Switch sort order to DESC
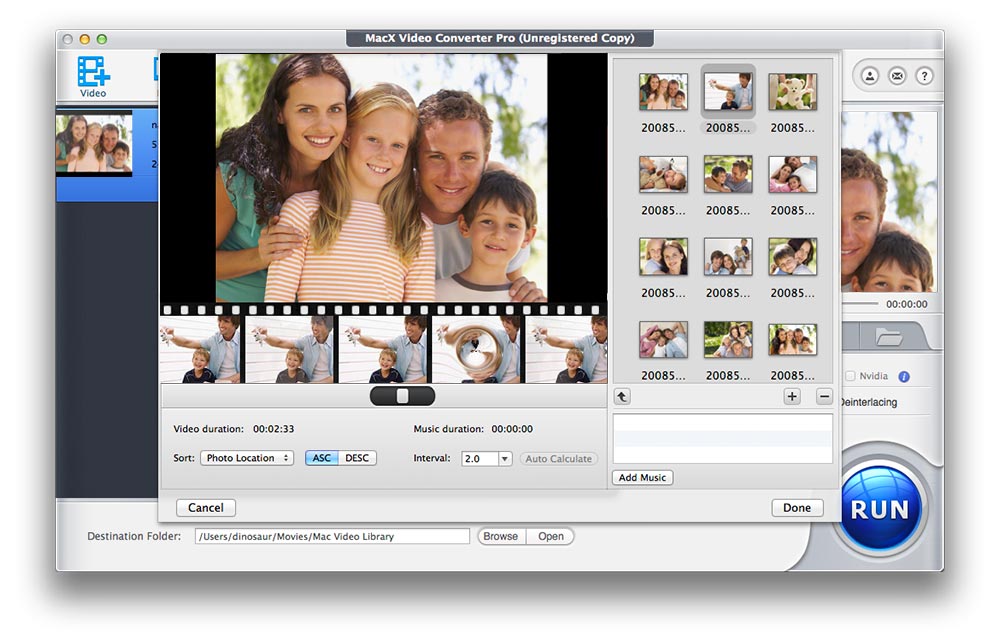 coord(357,458)
